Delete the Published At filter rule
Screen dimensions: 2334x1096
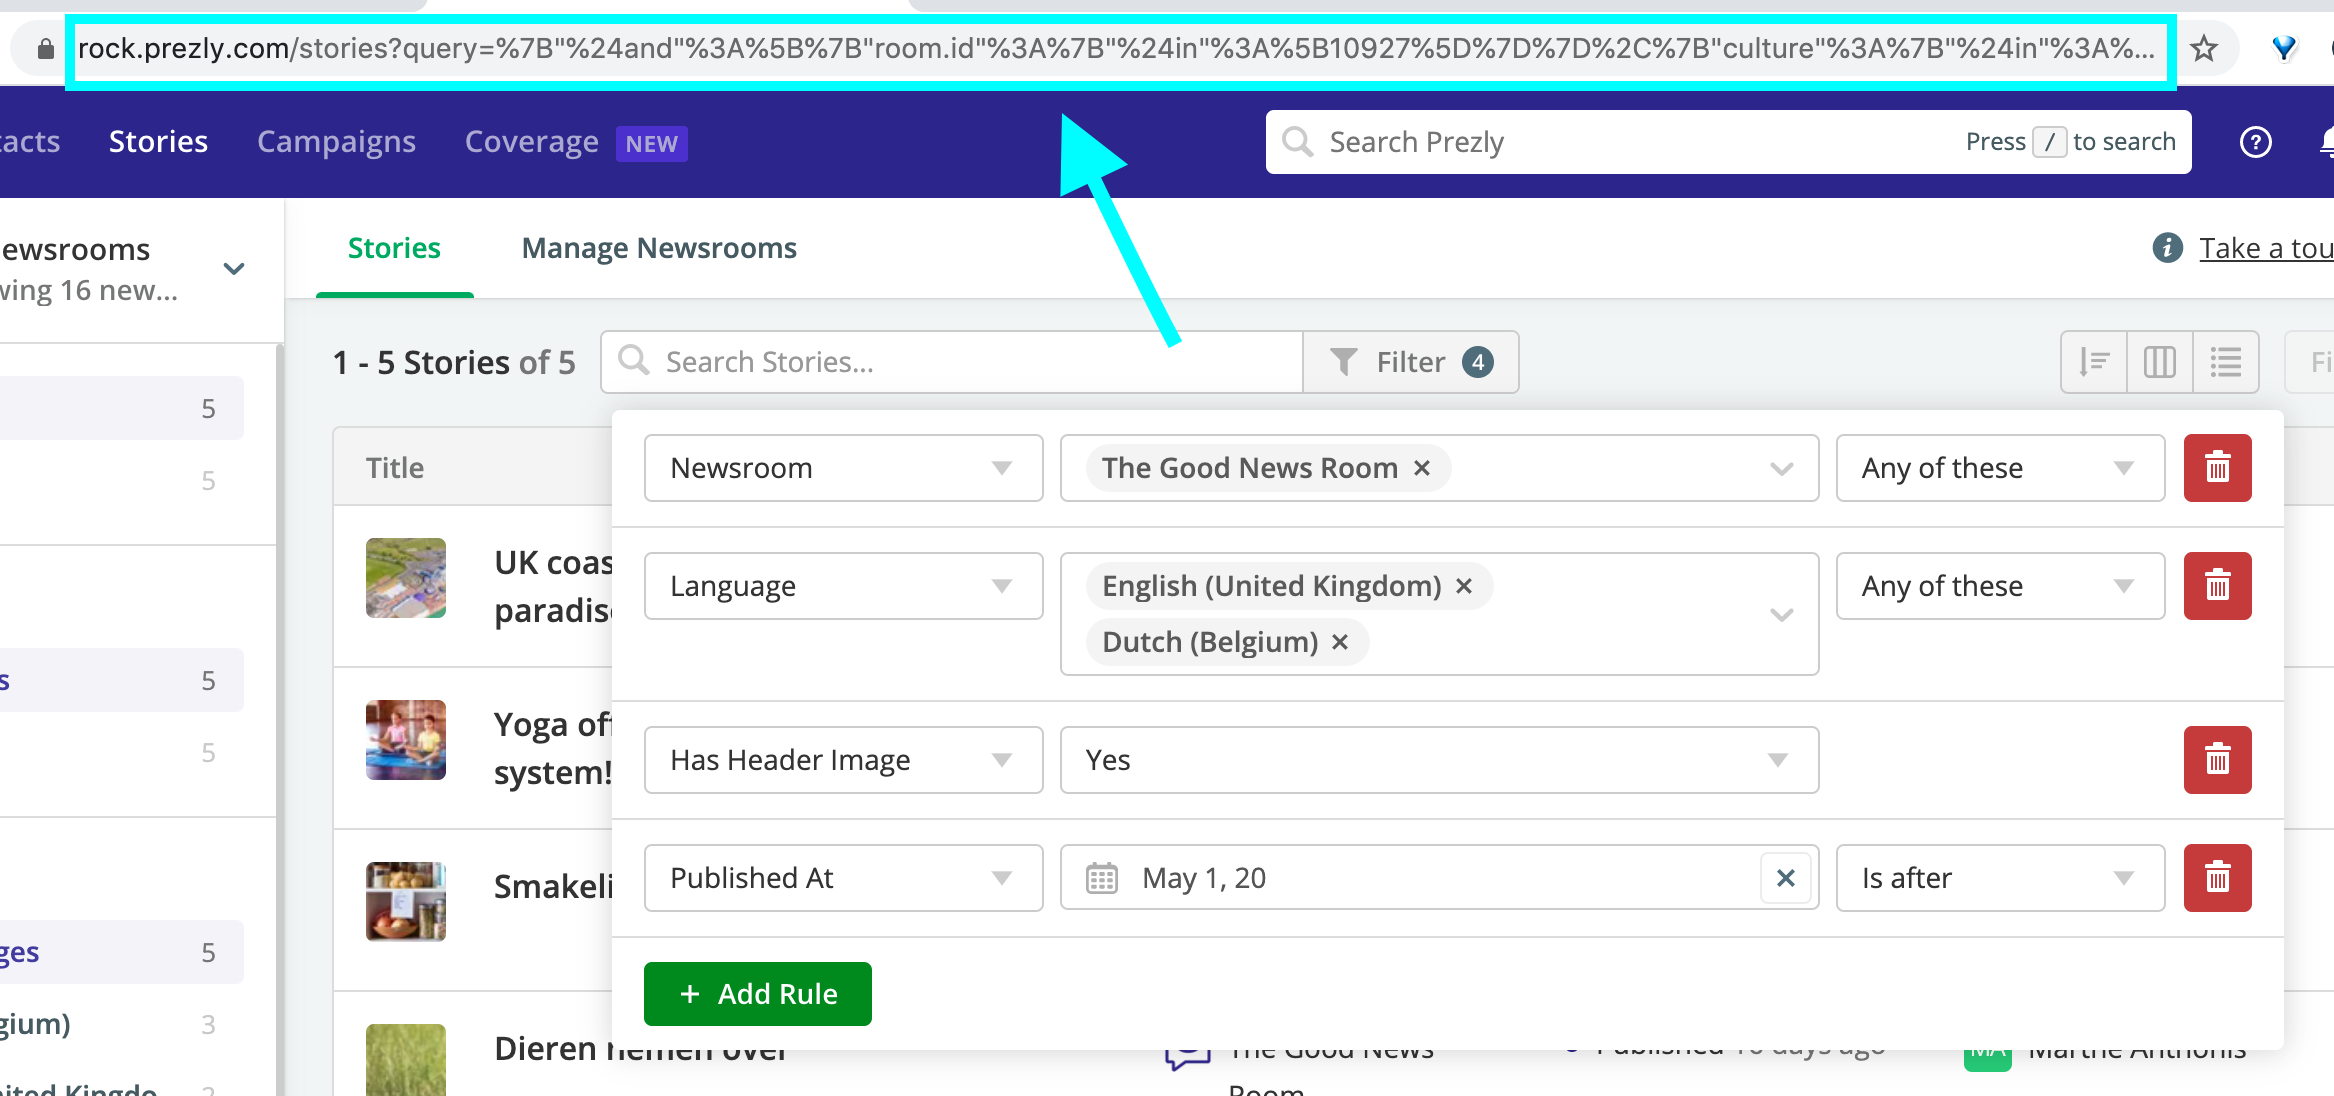click(x=2217, y=878)
